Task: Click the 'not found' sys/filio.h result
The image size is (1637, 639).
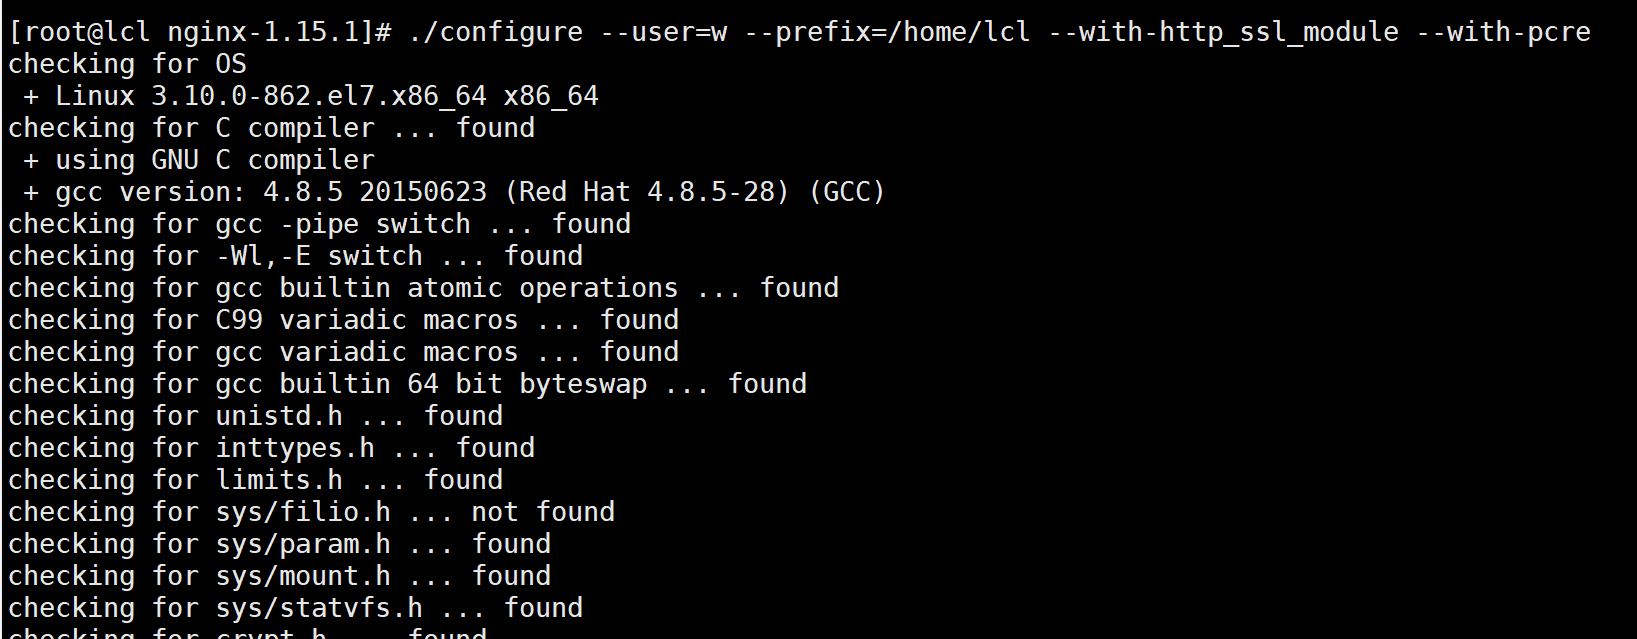Action: pos(543,513)
